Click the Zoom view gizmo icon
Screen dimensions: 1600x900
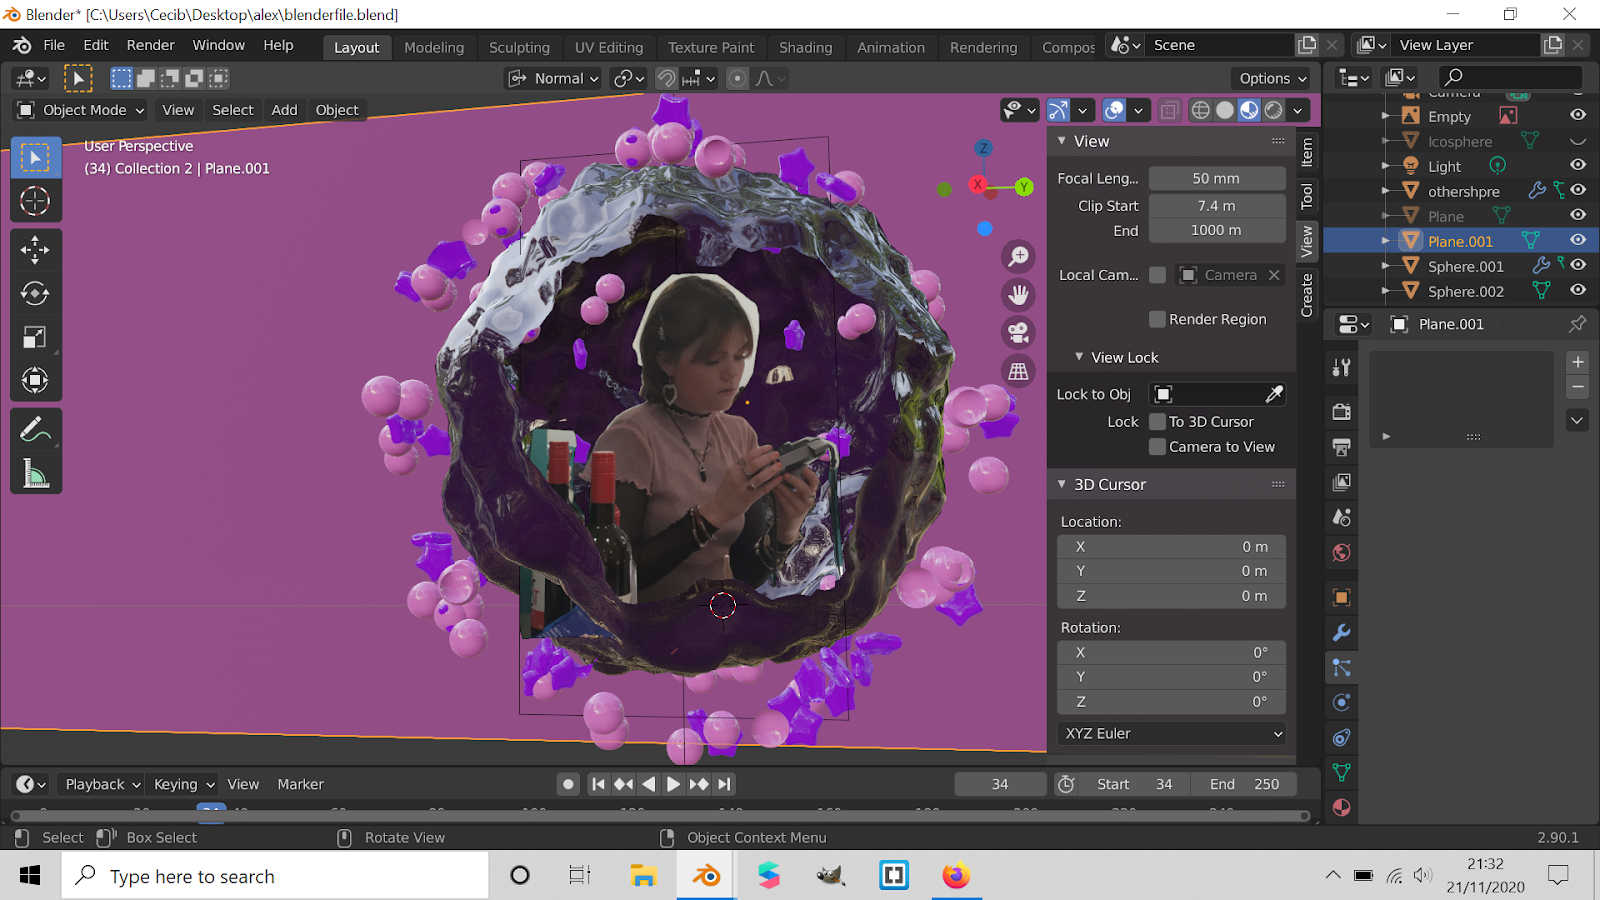pyautogui.click(x=1018, y=257)
